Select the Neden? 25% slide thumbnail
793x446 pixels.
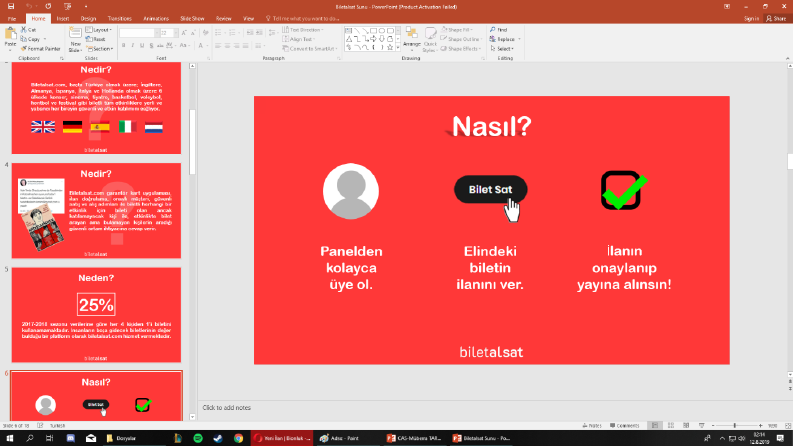[96, 315]
